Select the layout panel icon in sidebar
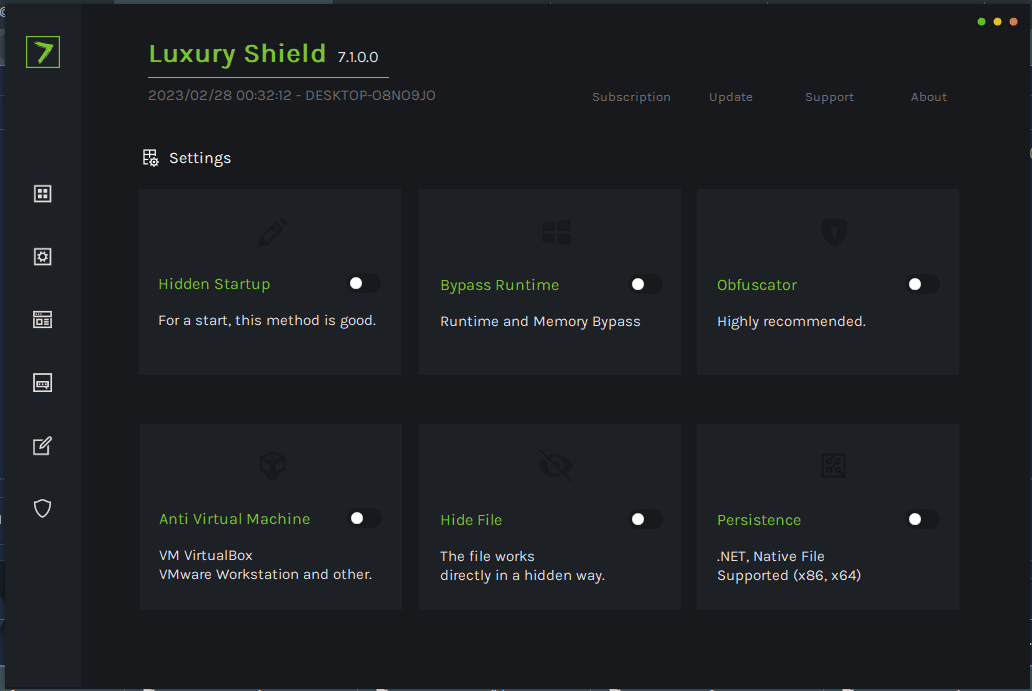This screenshot has height=691, width=1032. coord(43,320)
